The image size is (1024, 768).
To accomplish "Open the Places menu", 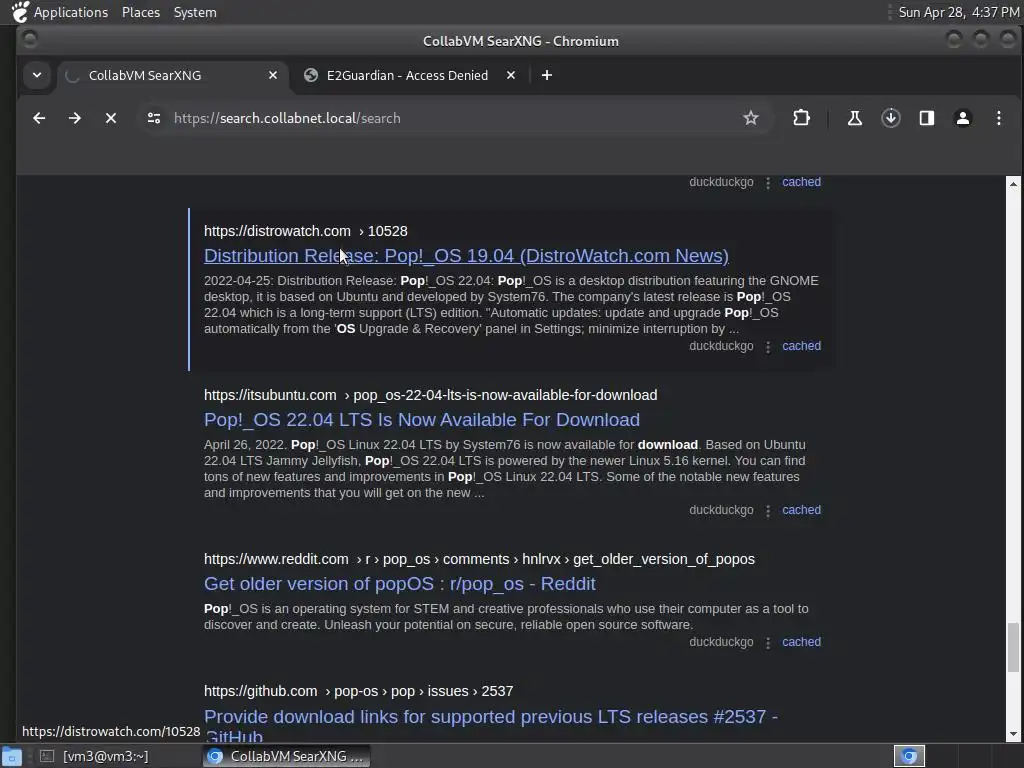I will point(140,12).
